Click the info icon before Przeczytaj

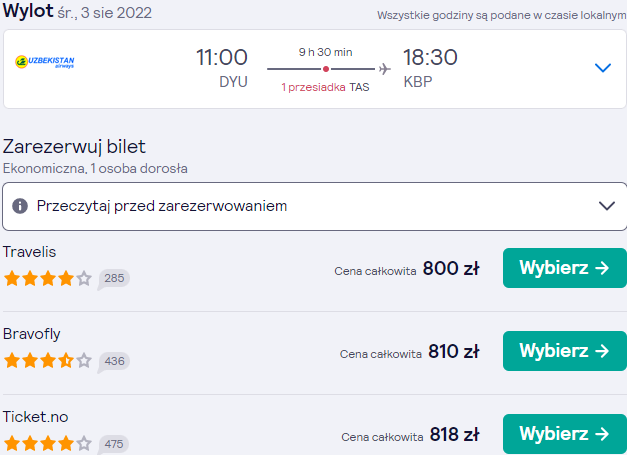pos(20,206)
